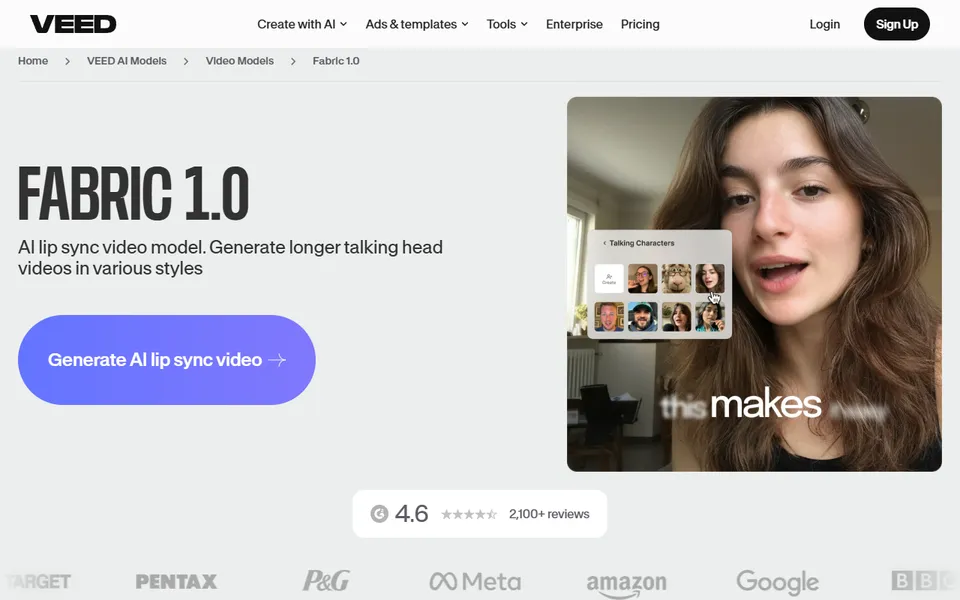Viewport: 960px width, 600px height.
Task: Click the Talking Characters hero video thumbnail
Action: [754, 284]
